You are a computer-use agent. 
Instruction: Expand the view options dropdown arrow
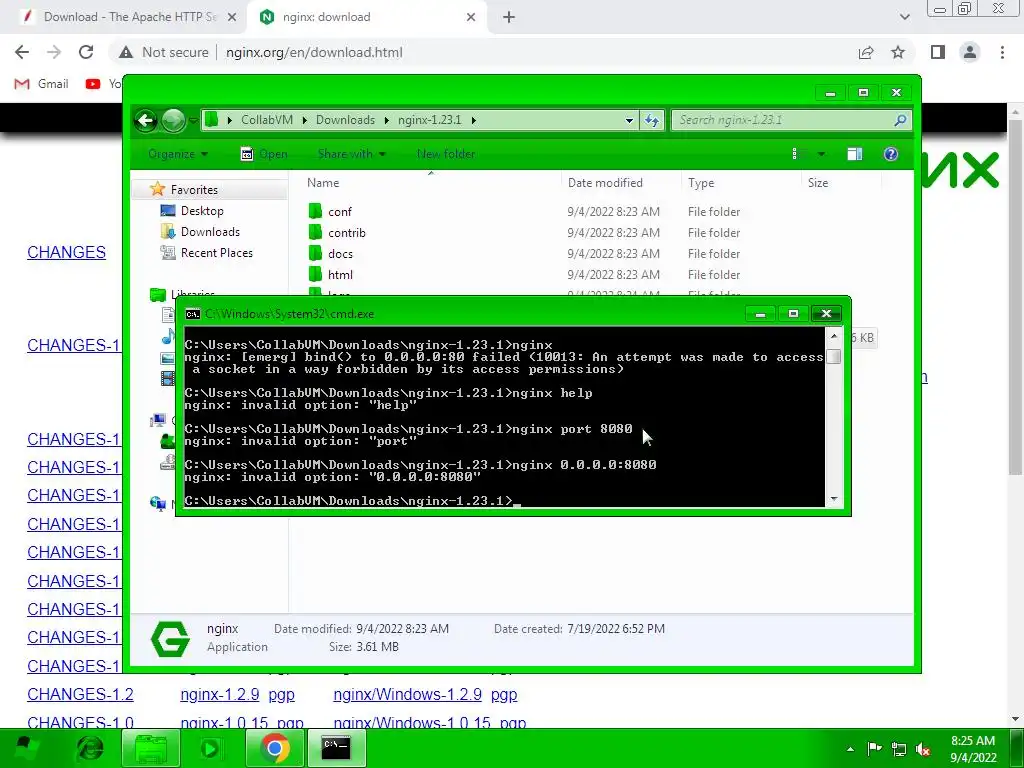point(821,154)
